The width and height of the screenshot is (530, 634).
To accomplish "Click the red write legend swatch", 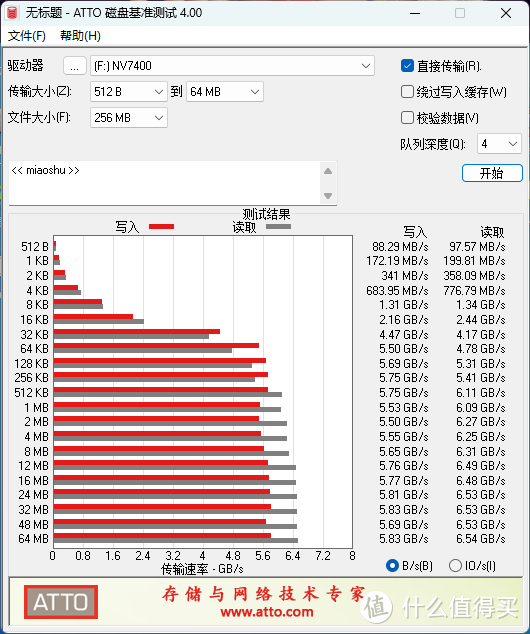I will pyautogui.click(x=161, y=226).
